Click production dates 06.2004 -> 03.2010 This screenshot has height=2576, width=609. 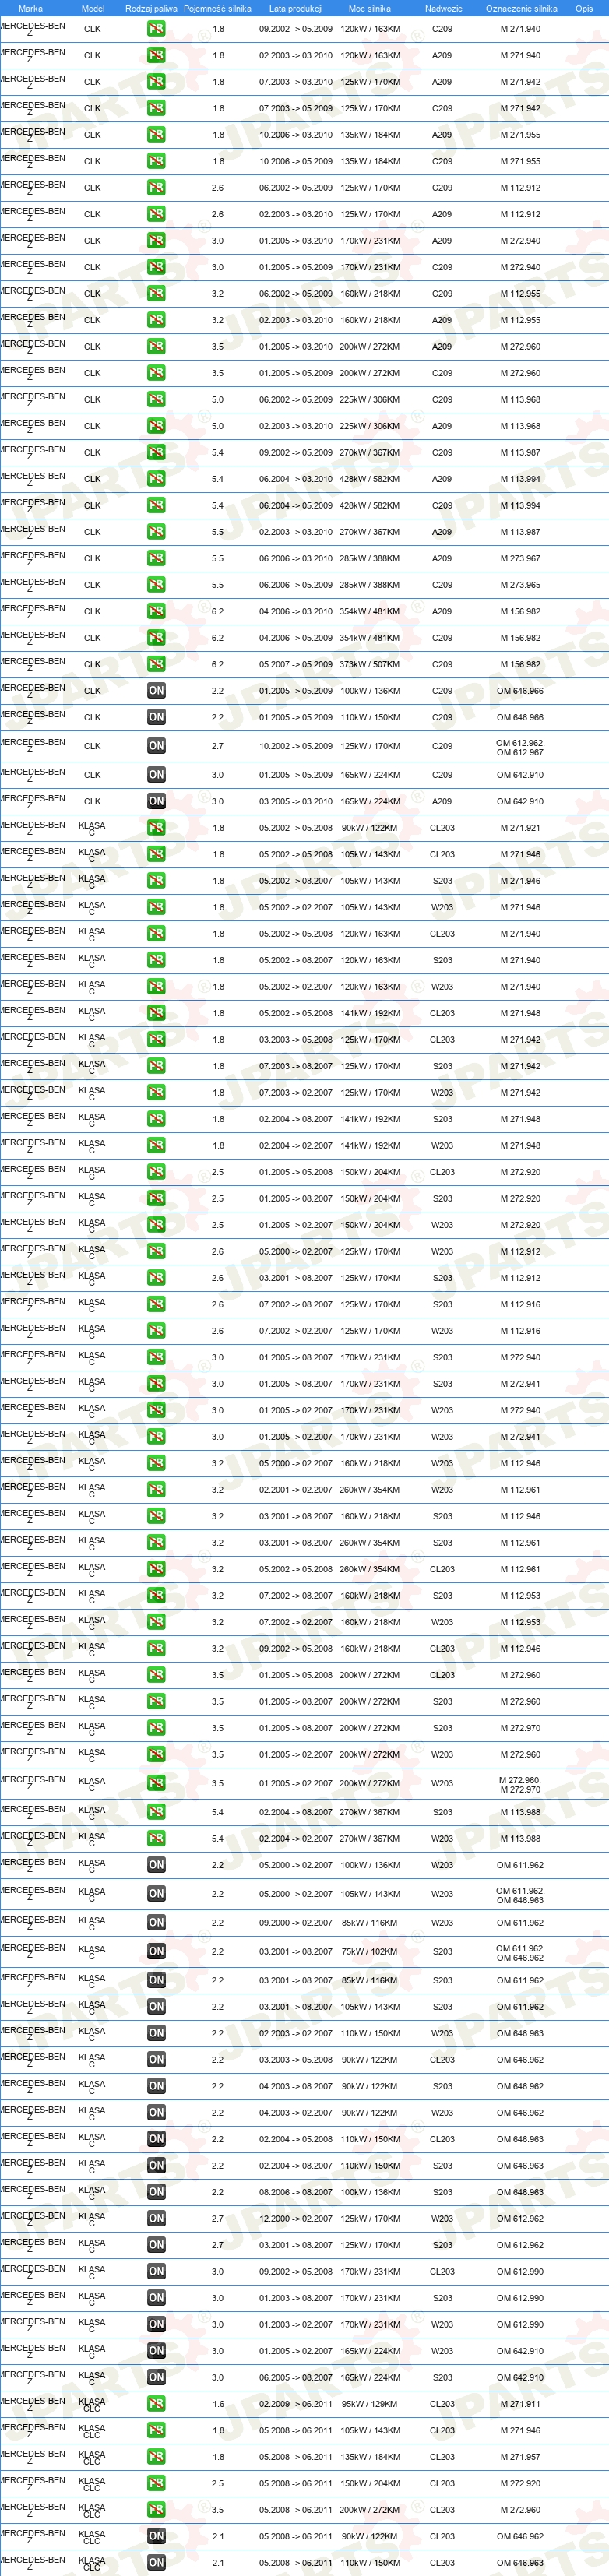(x=296, y=479)
